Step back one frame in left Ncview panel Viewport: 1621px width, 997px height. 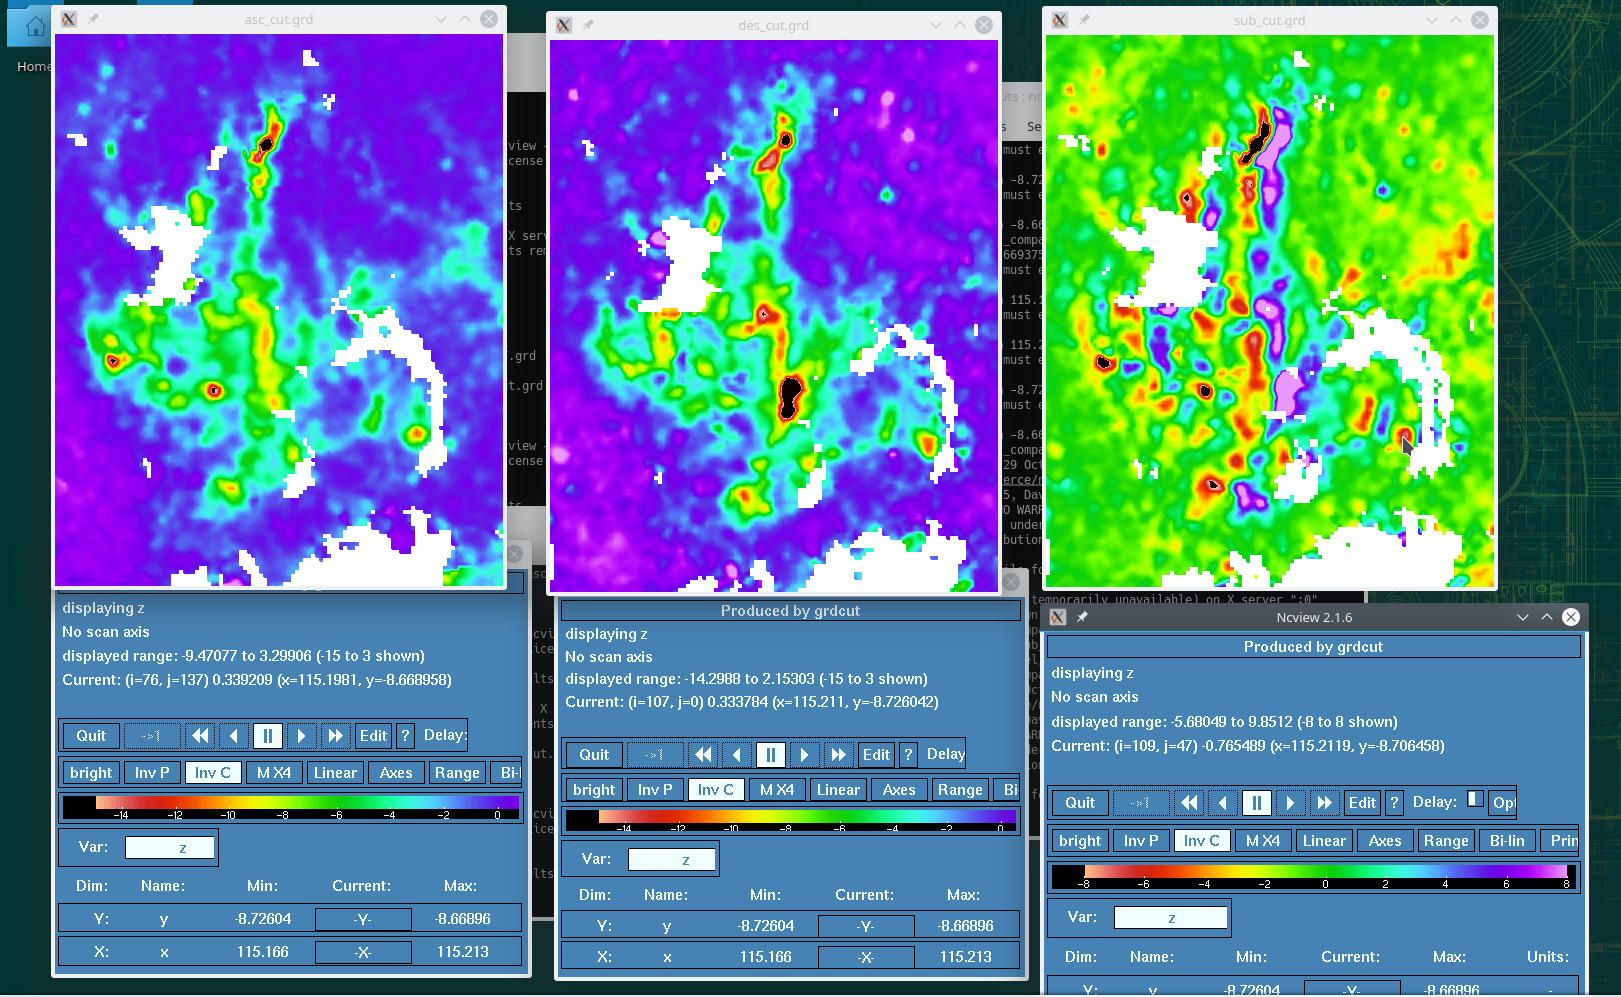tap(234, 736)
